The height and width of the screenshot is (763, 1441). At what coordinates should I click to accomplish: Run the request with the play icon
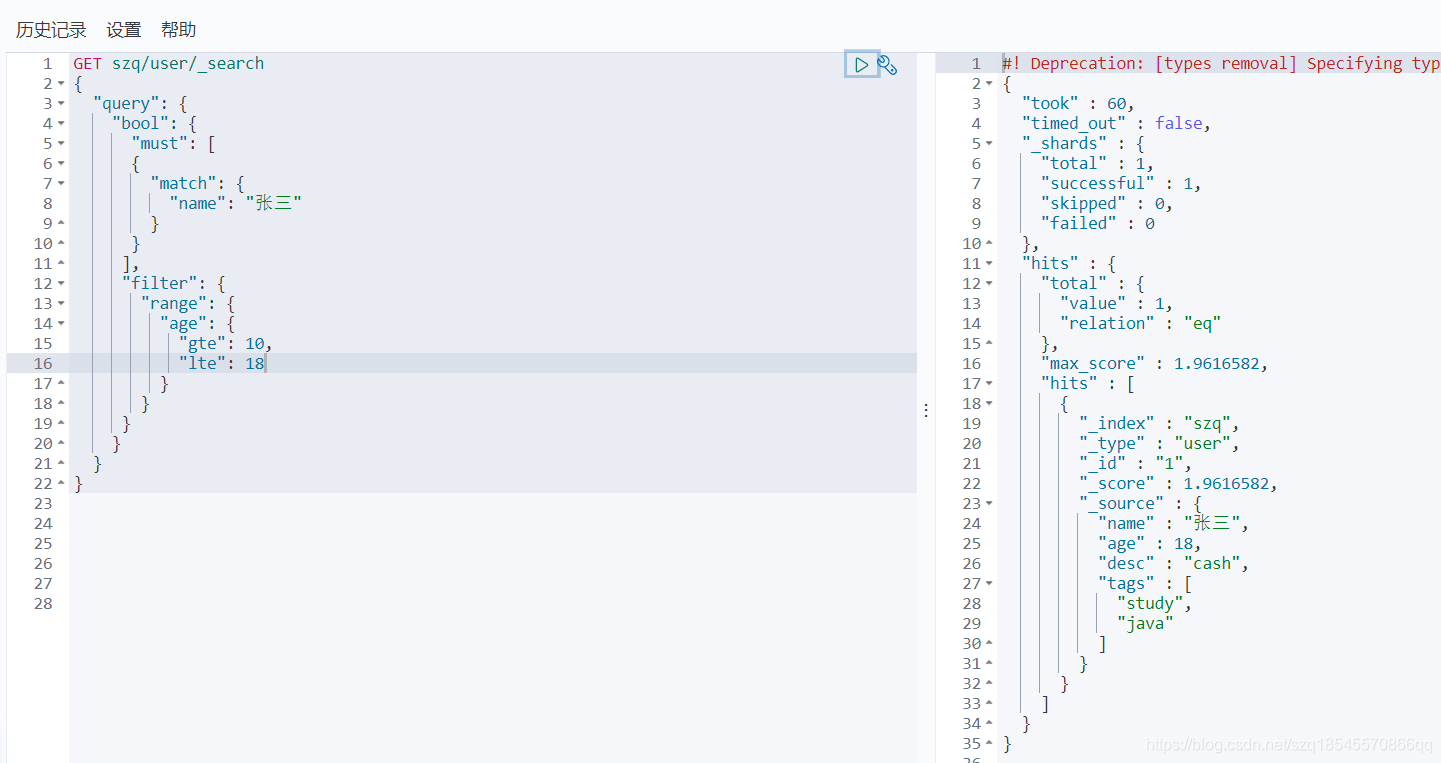point(861,65)
